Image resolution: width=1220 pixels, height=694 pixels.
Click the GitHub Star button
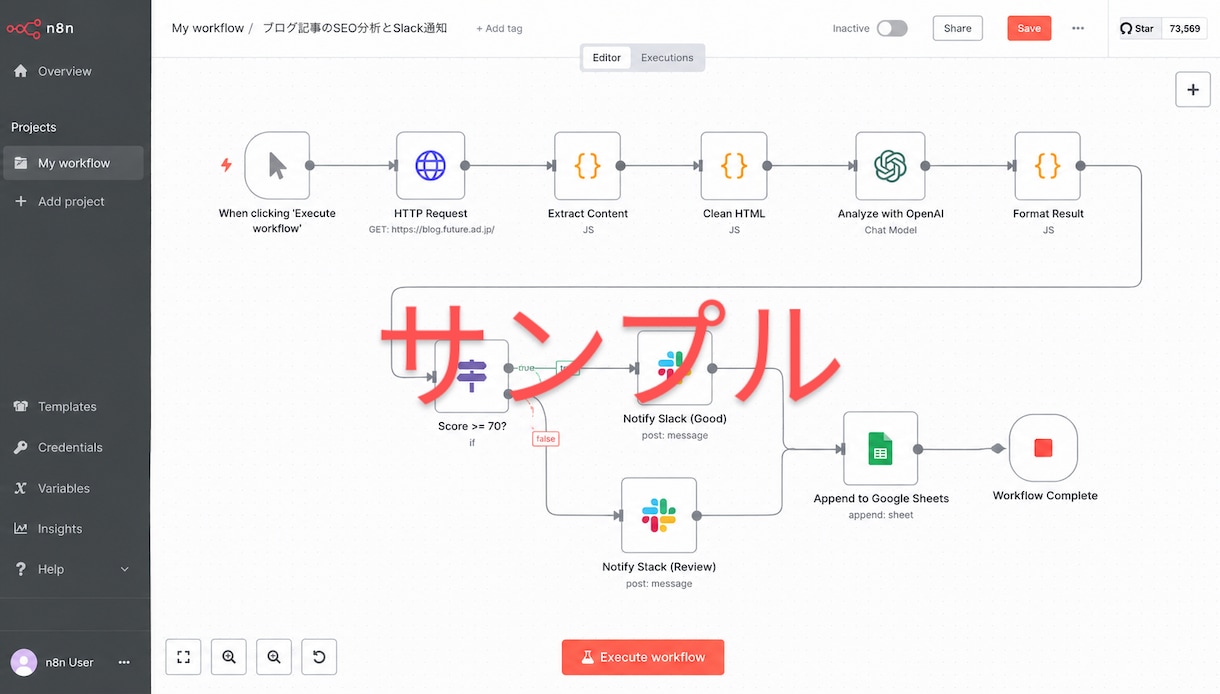pos(1137,28)
